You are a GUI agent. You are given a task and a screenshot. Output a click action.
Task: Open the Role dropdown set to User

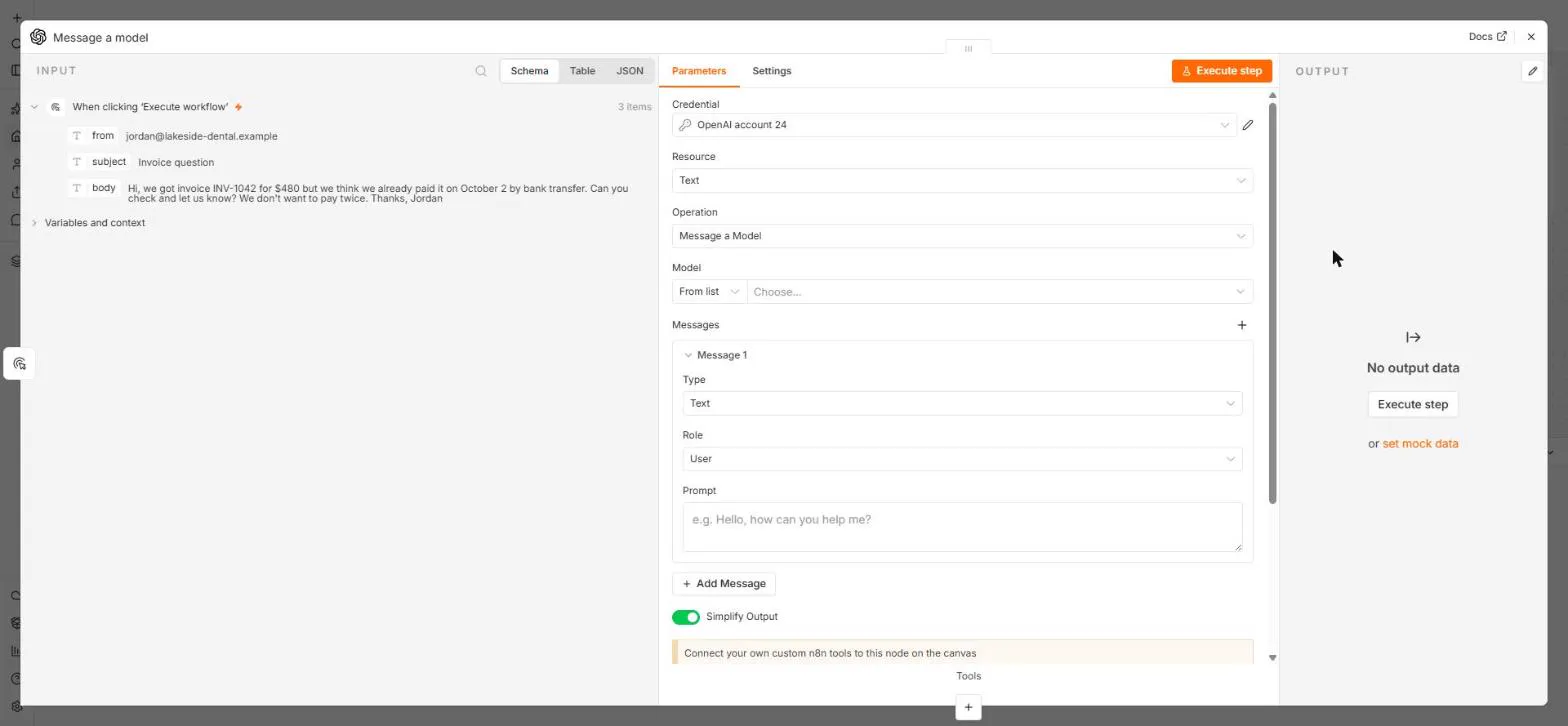pyautogui.click(x=962, y=459)
